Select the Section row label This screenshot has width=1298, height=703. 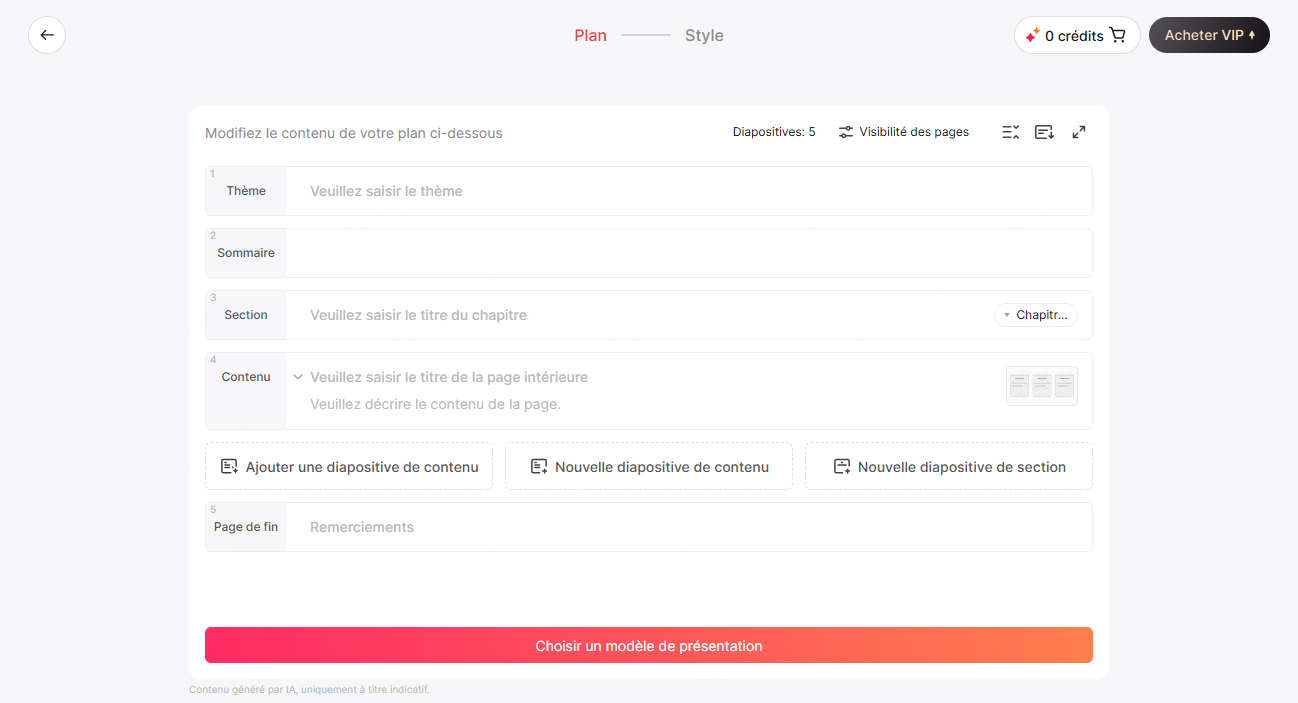tap(246, 315)
